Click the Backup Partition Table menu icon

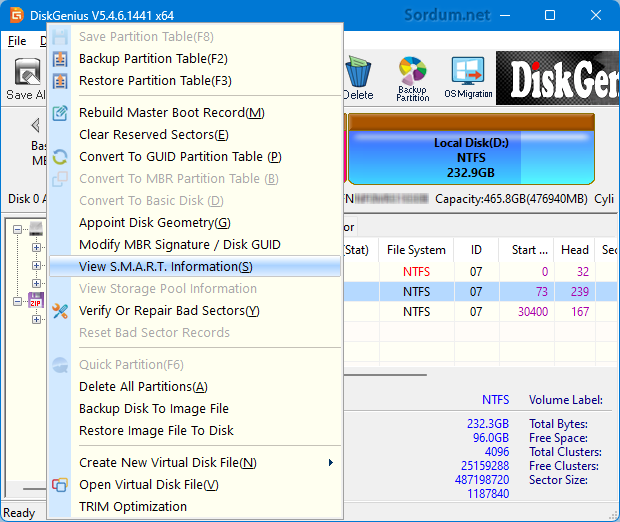click(x=60, y=59)
